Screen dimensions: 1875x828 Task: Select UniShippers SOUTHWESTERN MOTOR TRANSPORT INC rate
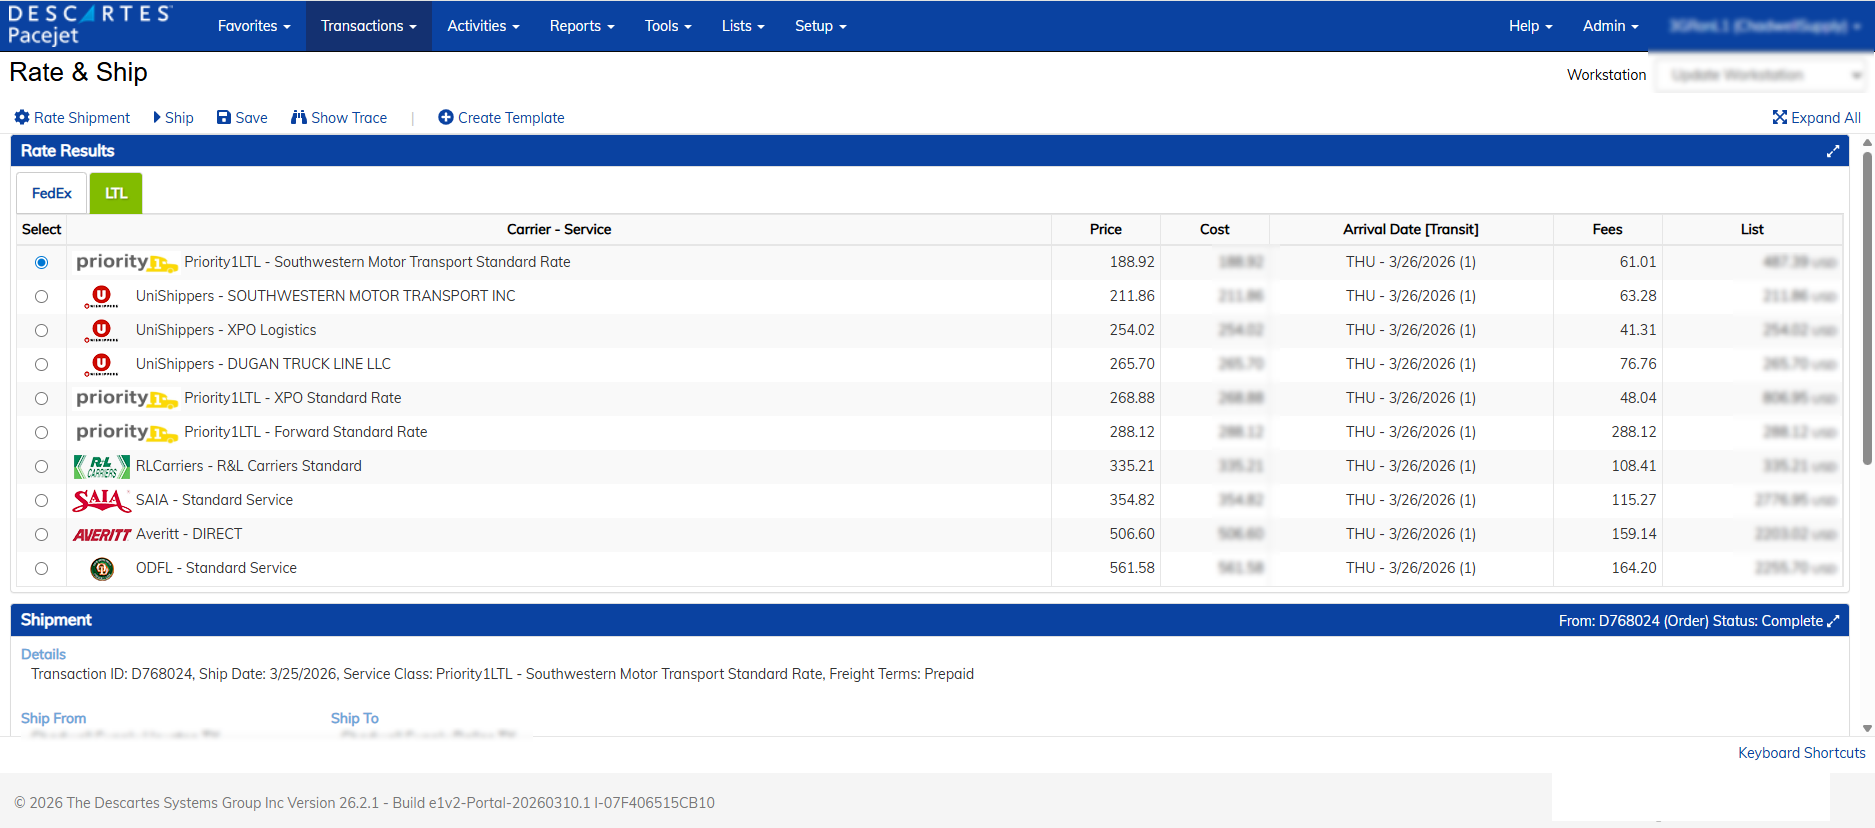point(41,296)
